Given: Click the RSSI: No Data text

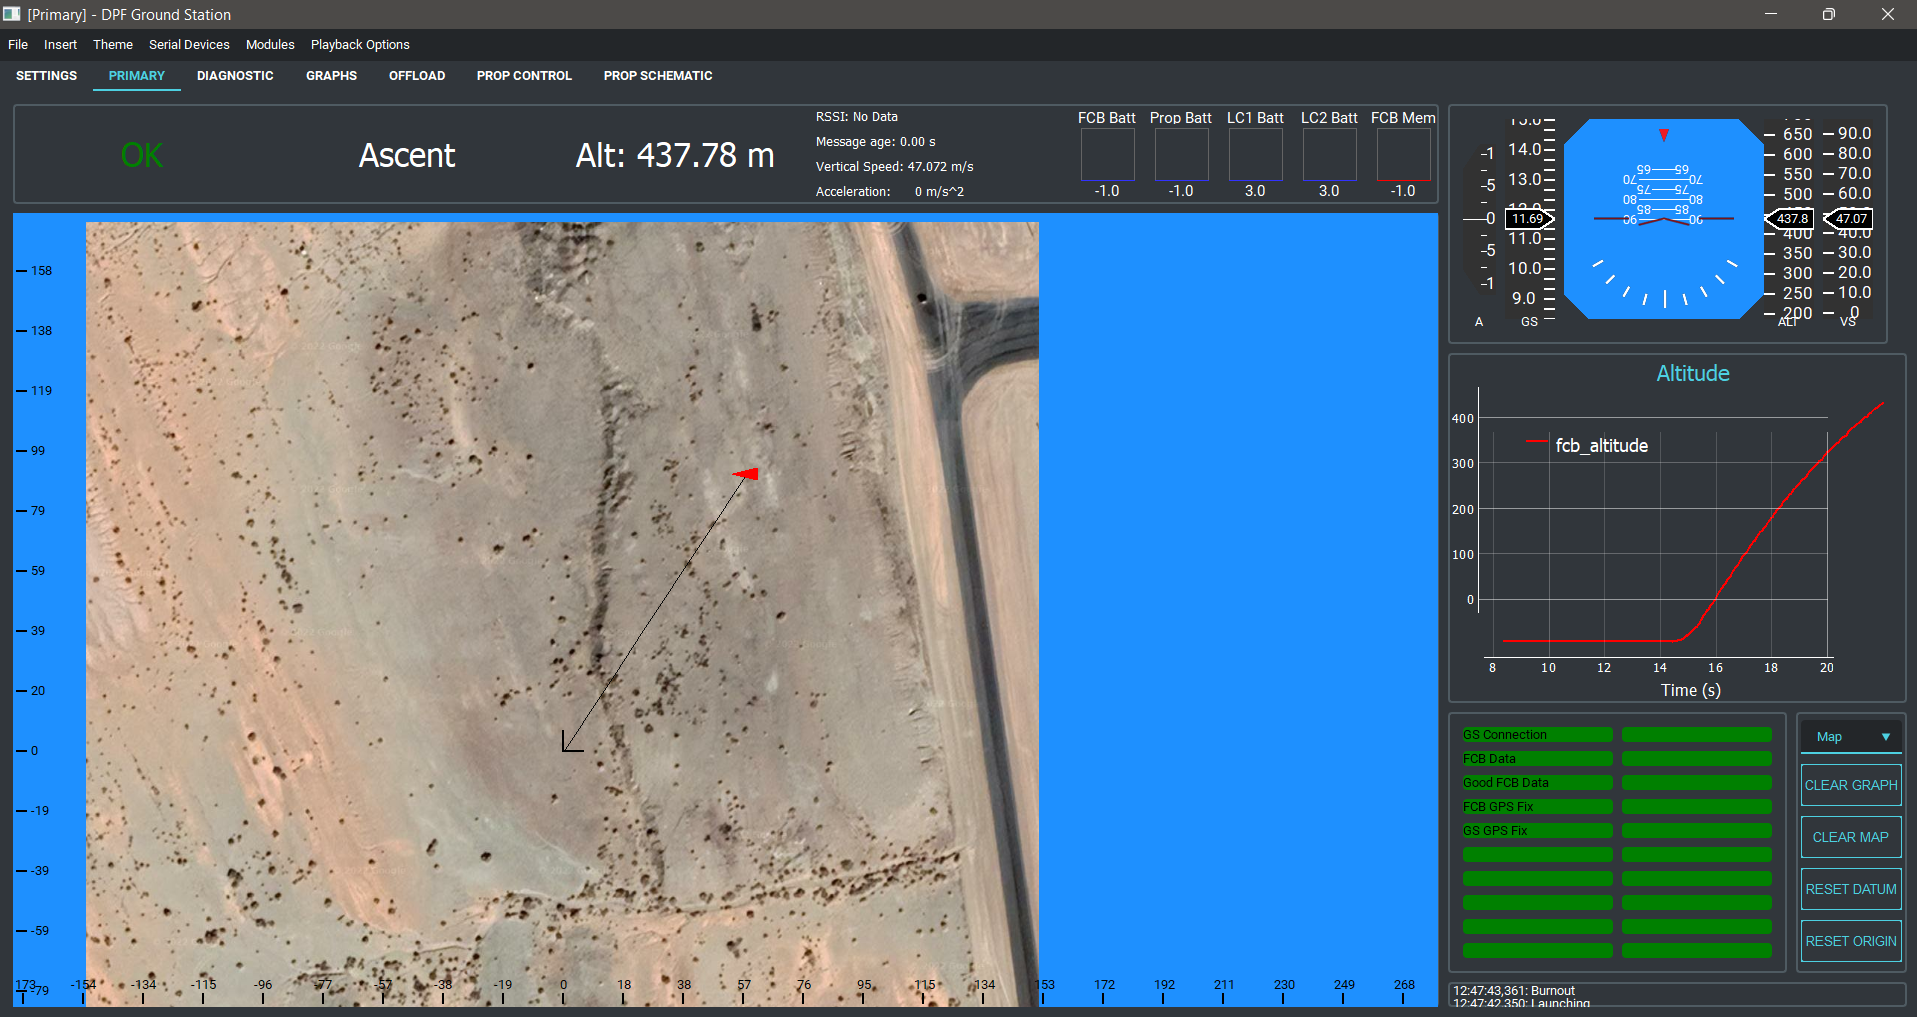Looking at the screenshot, I should [857, 117].
